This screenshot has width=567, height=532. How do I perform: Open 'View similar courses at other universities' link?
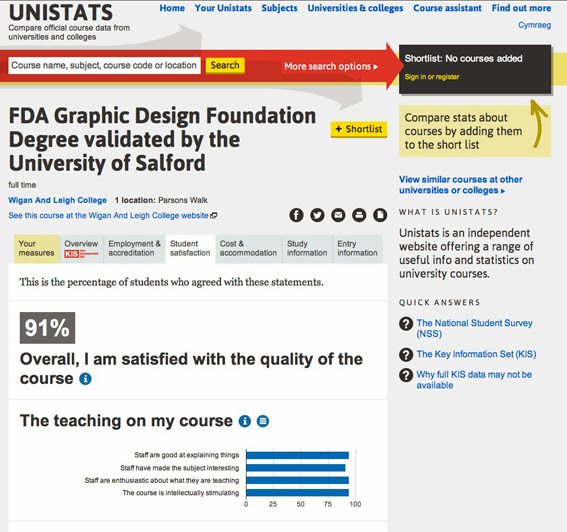461,185
